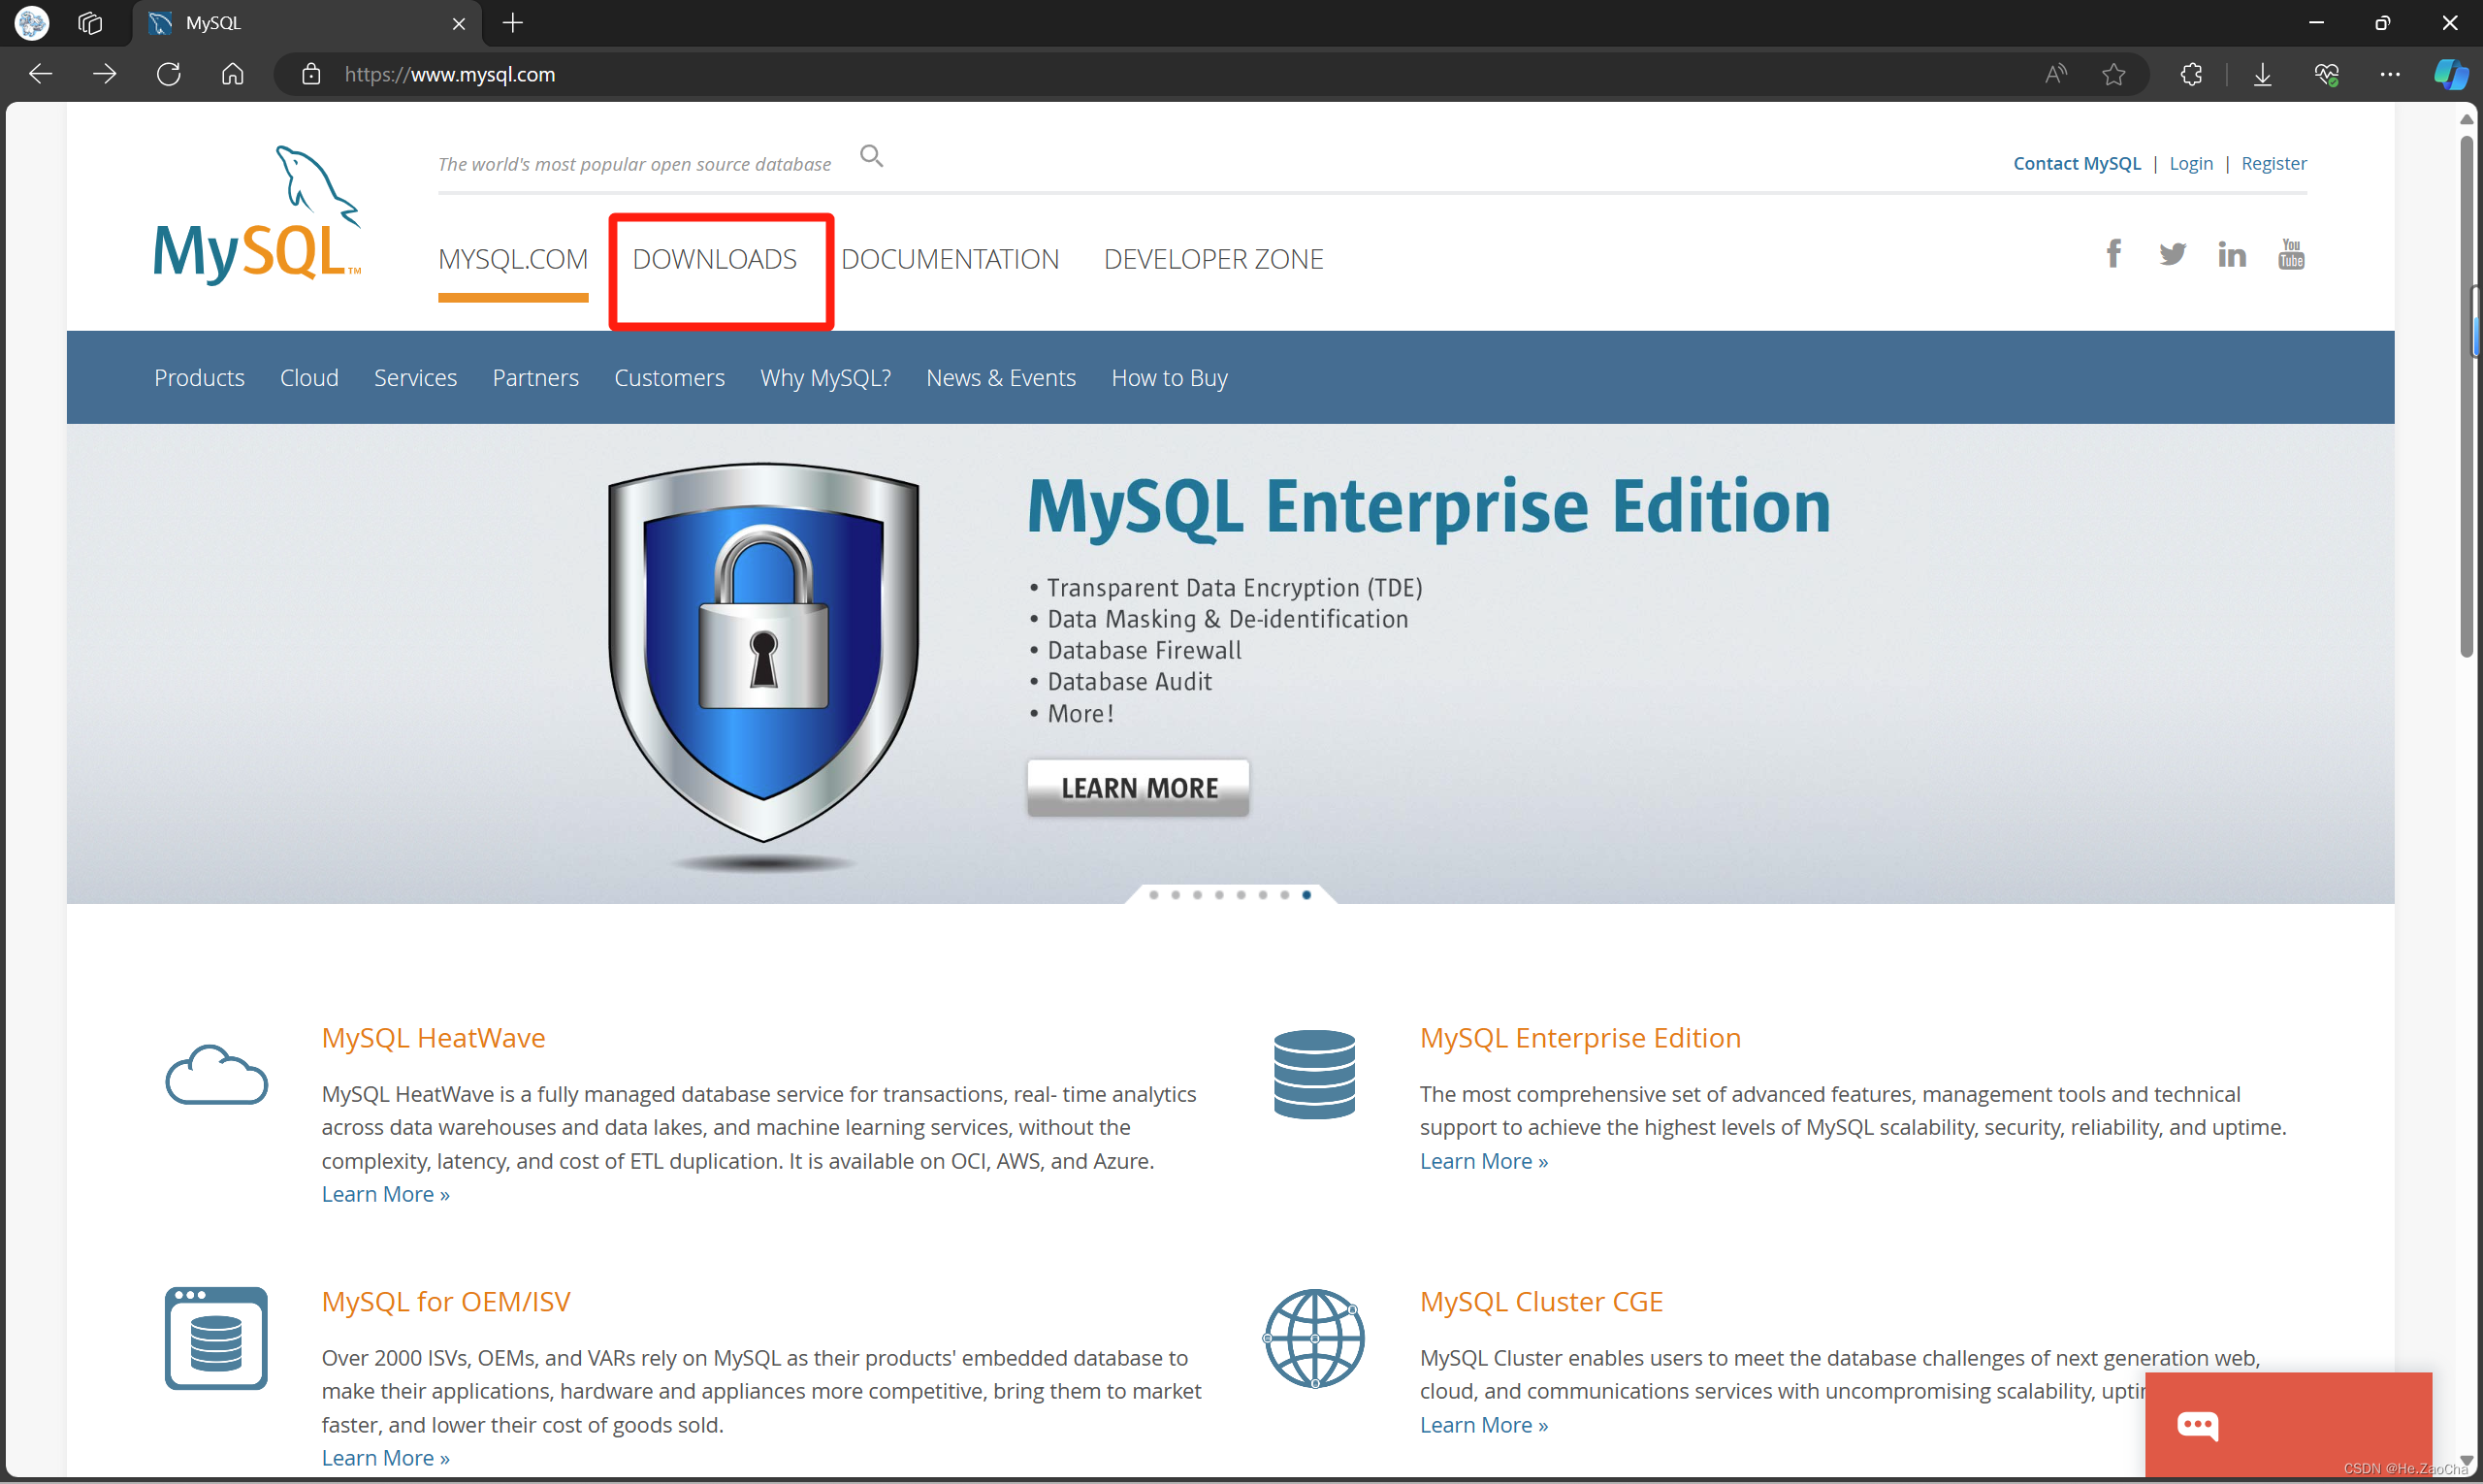The image size is (2483, 1484).
Task: Click Learn More under MySQL Cluster CGE
Action: (1483, 1425)
